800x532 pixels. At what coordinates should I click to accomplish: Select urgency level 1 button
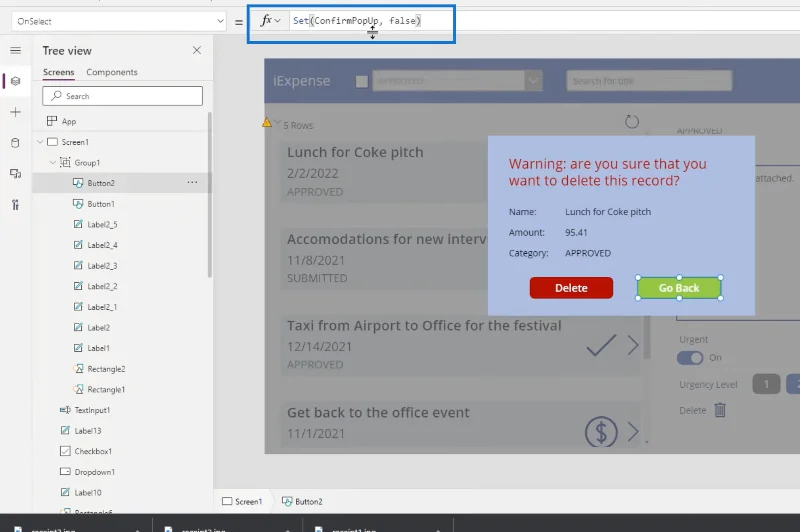tap(766, 384)
